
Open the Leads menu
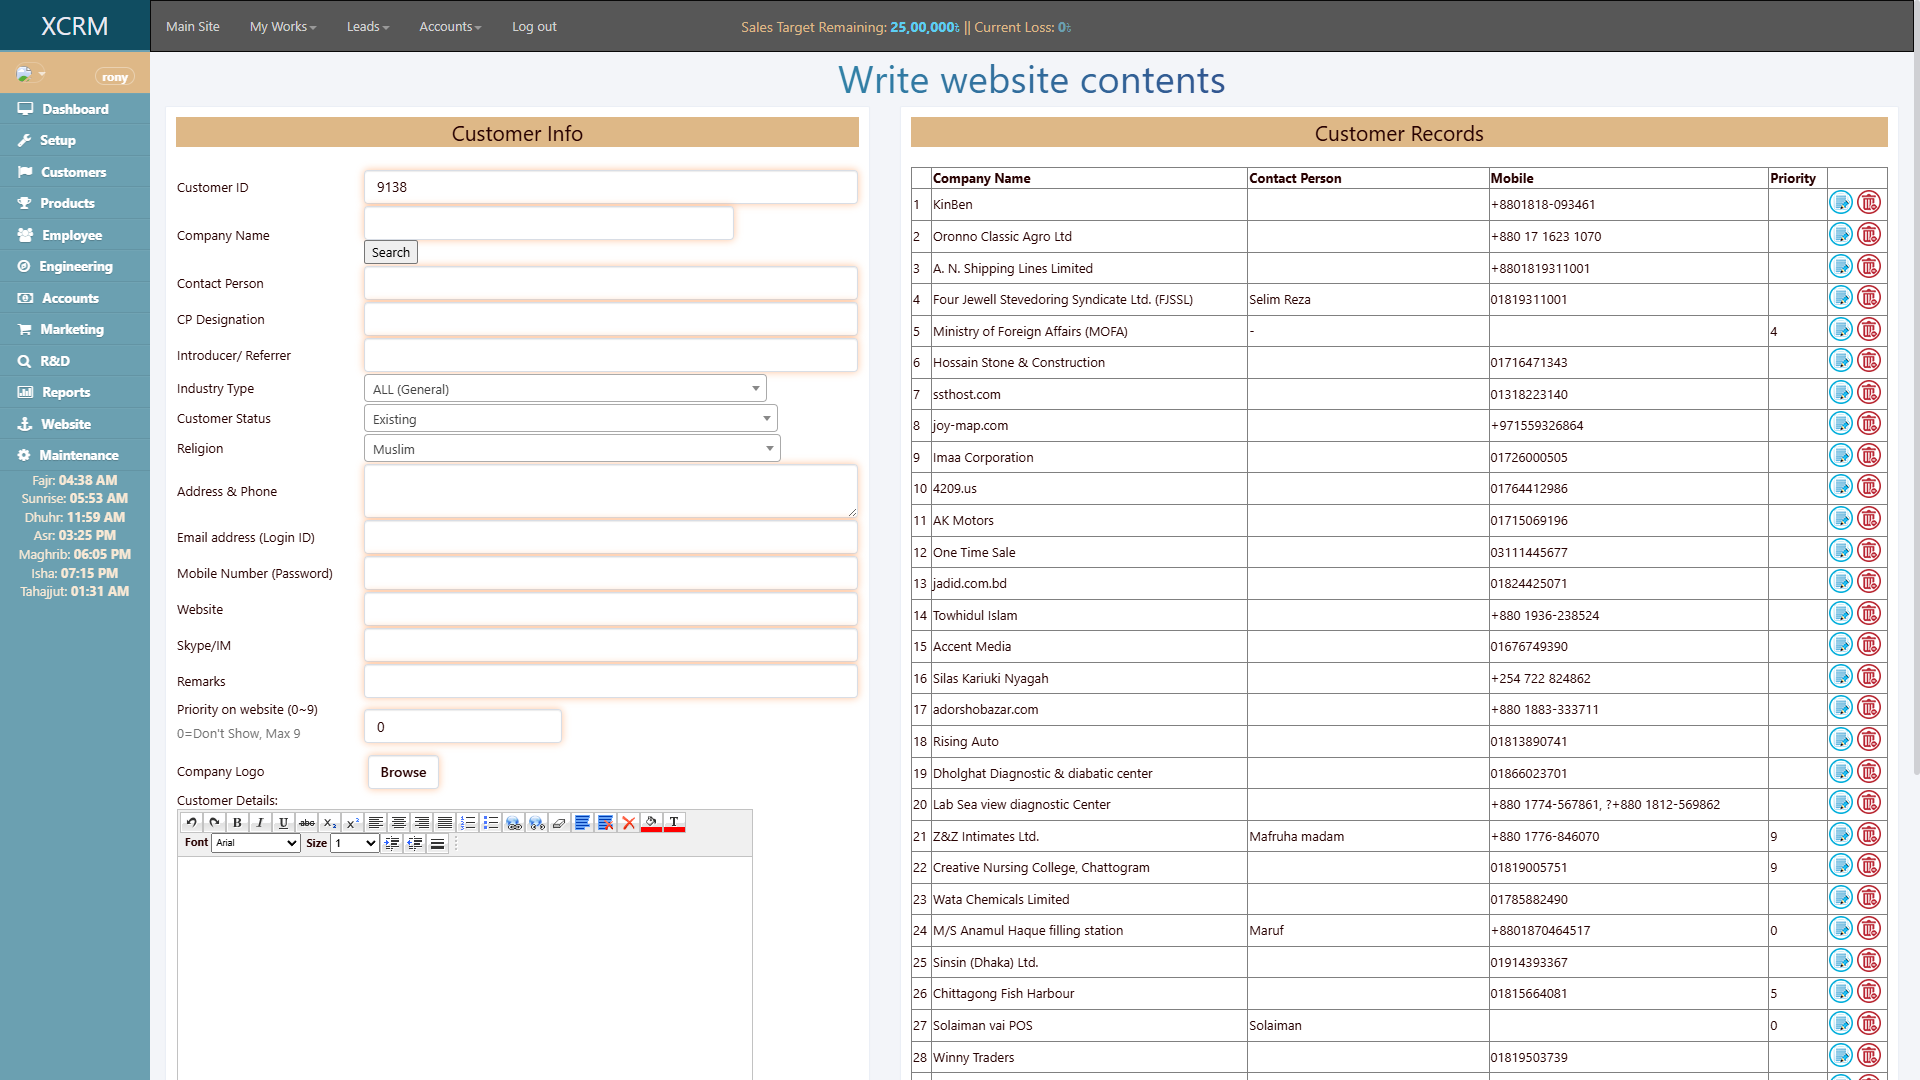pyautogui.click(x=366, y=27)
